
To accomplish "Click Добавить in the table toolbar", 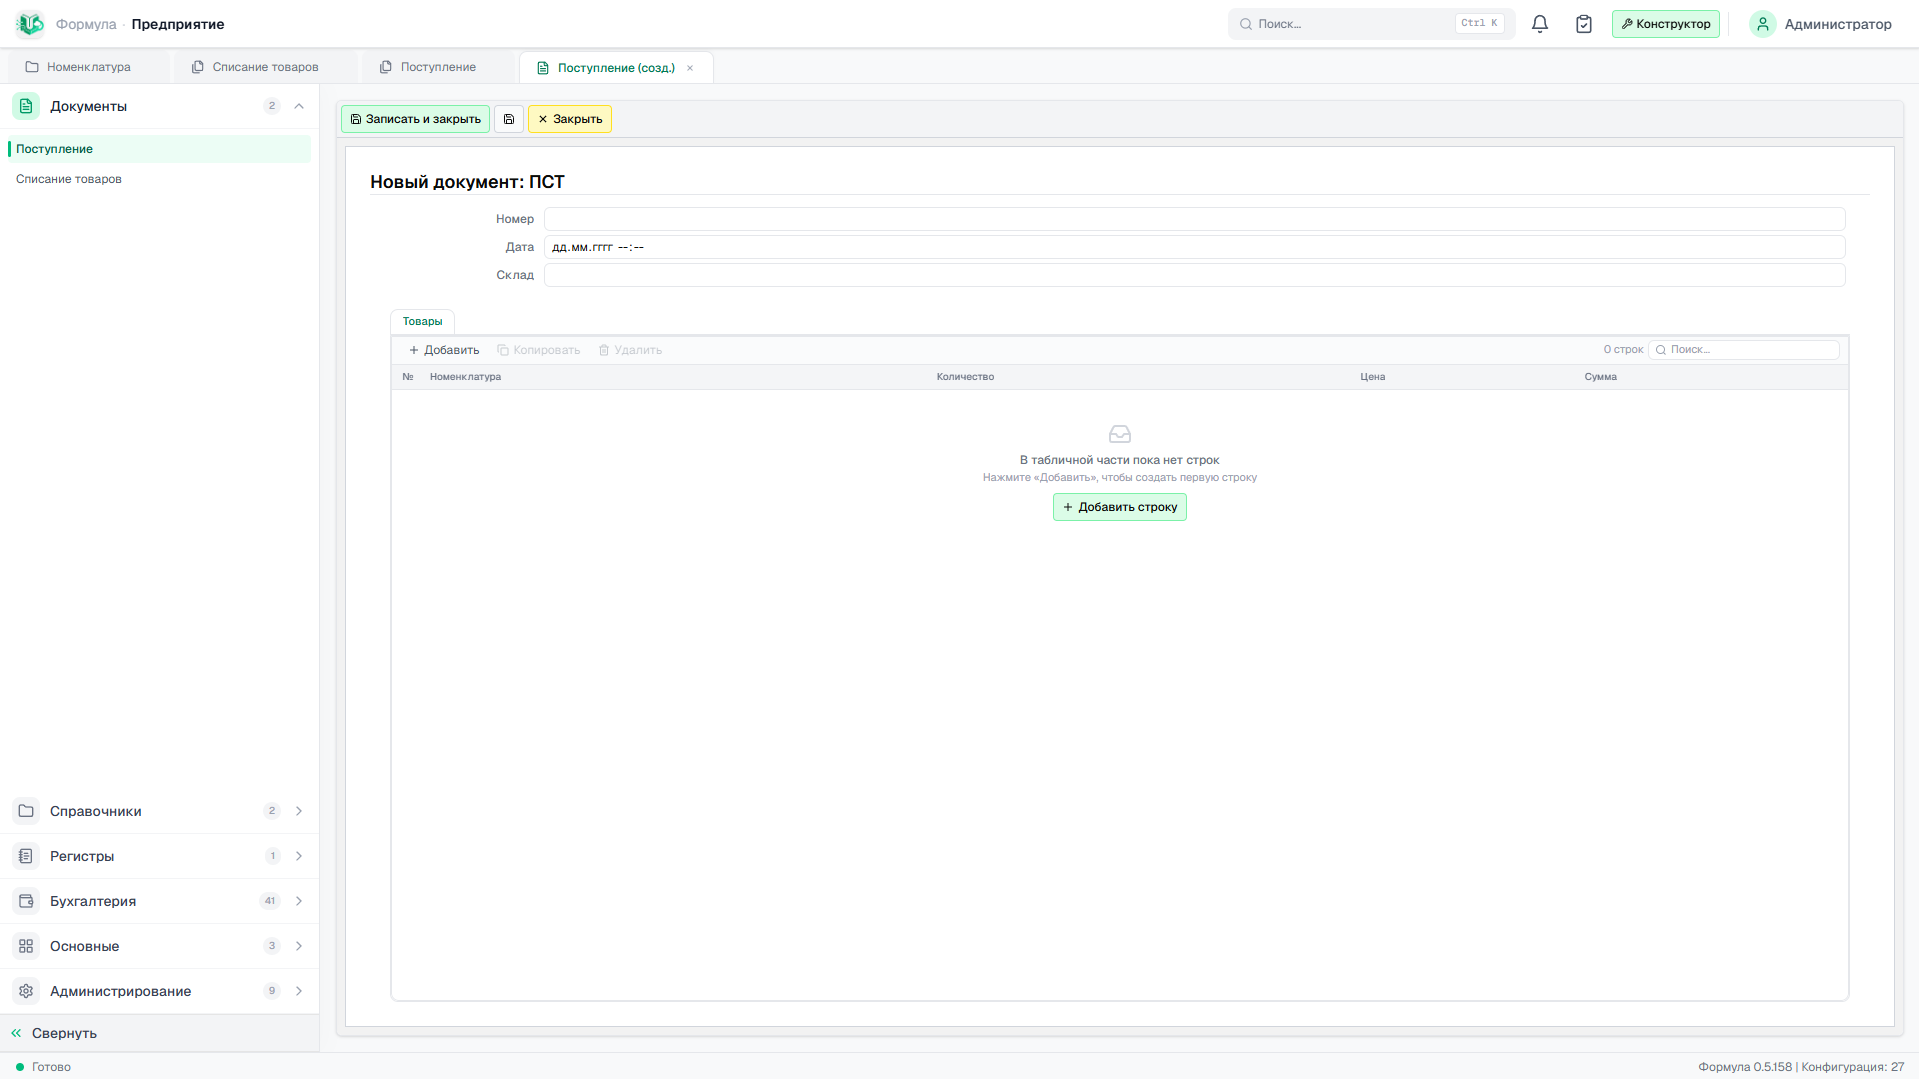I will pyautogui.click(x=444, y=350).
